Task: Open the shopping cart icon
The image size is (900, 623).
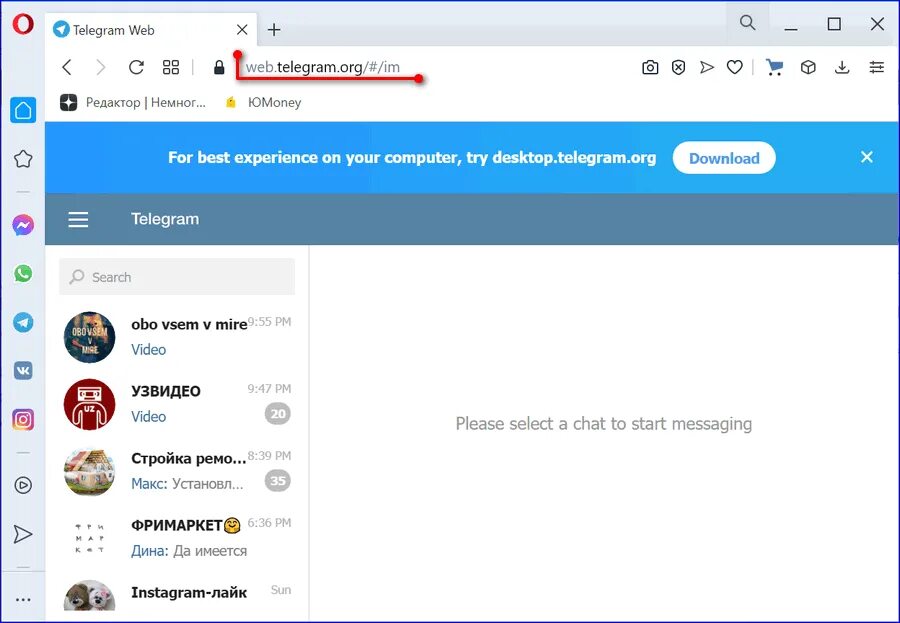Action: (774, 68)
